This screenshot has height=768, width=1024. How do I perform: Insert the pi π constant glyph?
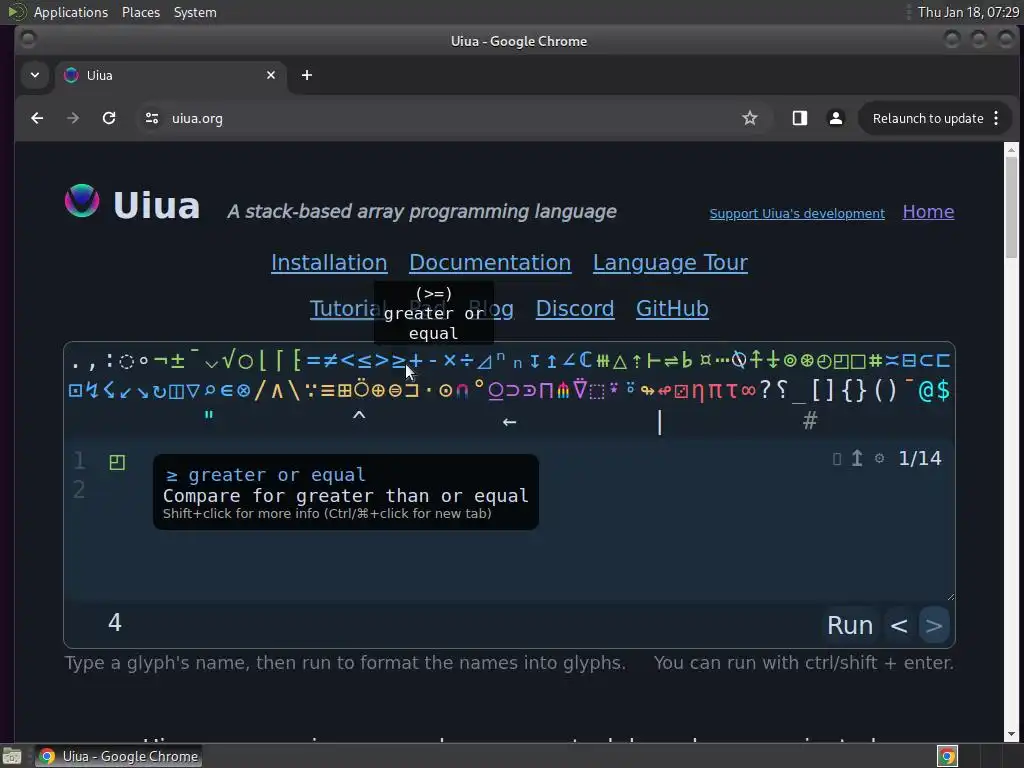714,391
